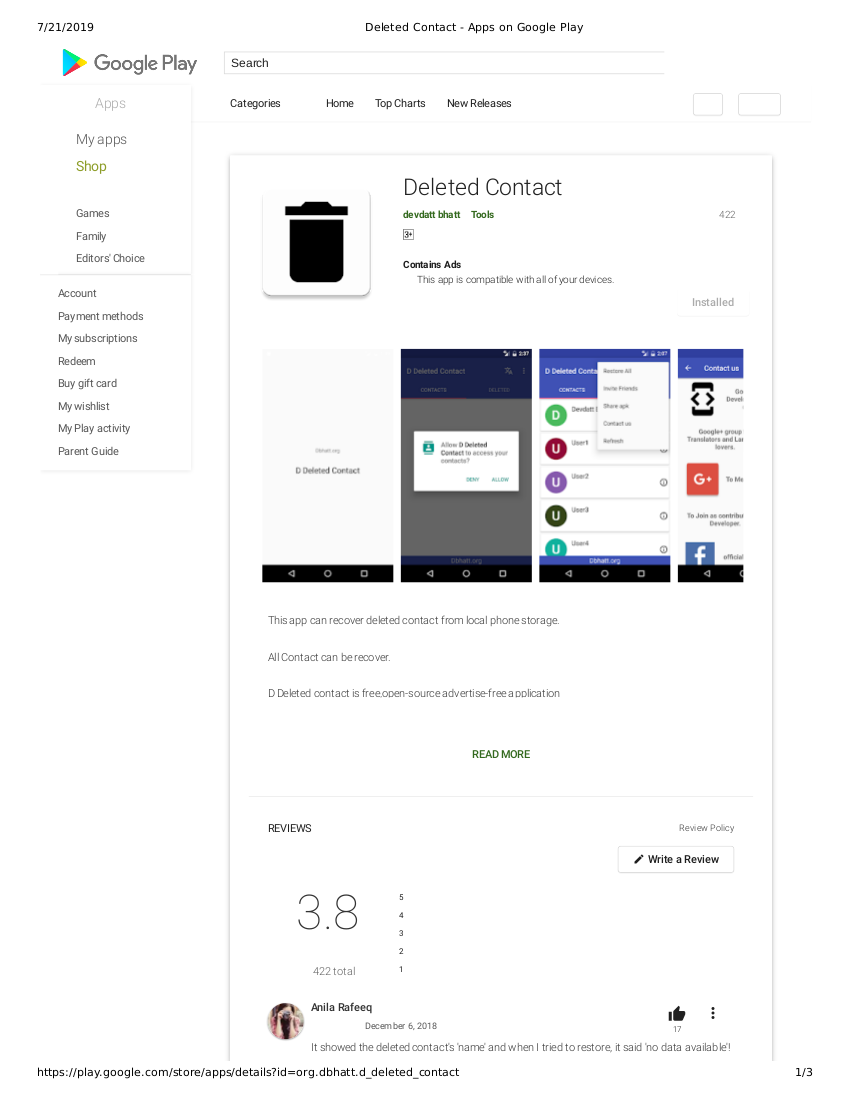Open the Apps section header in sidebar
The height and width of the screenshot is (1100, 850).
pyautogui.click(x=110, y=104)
